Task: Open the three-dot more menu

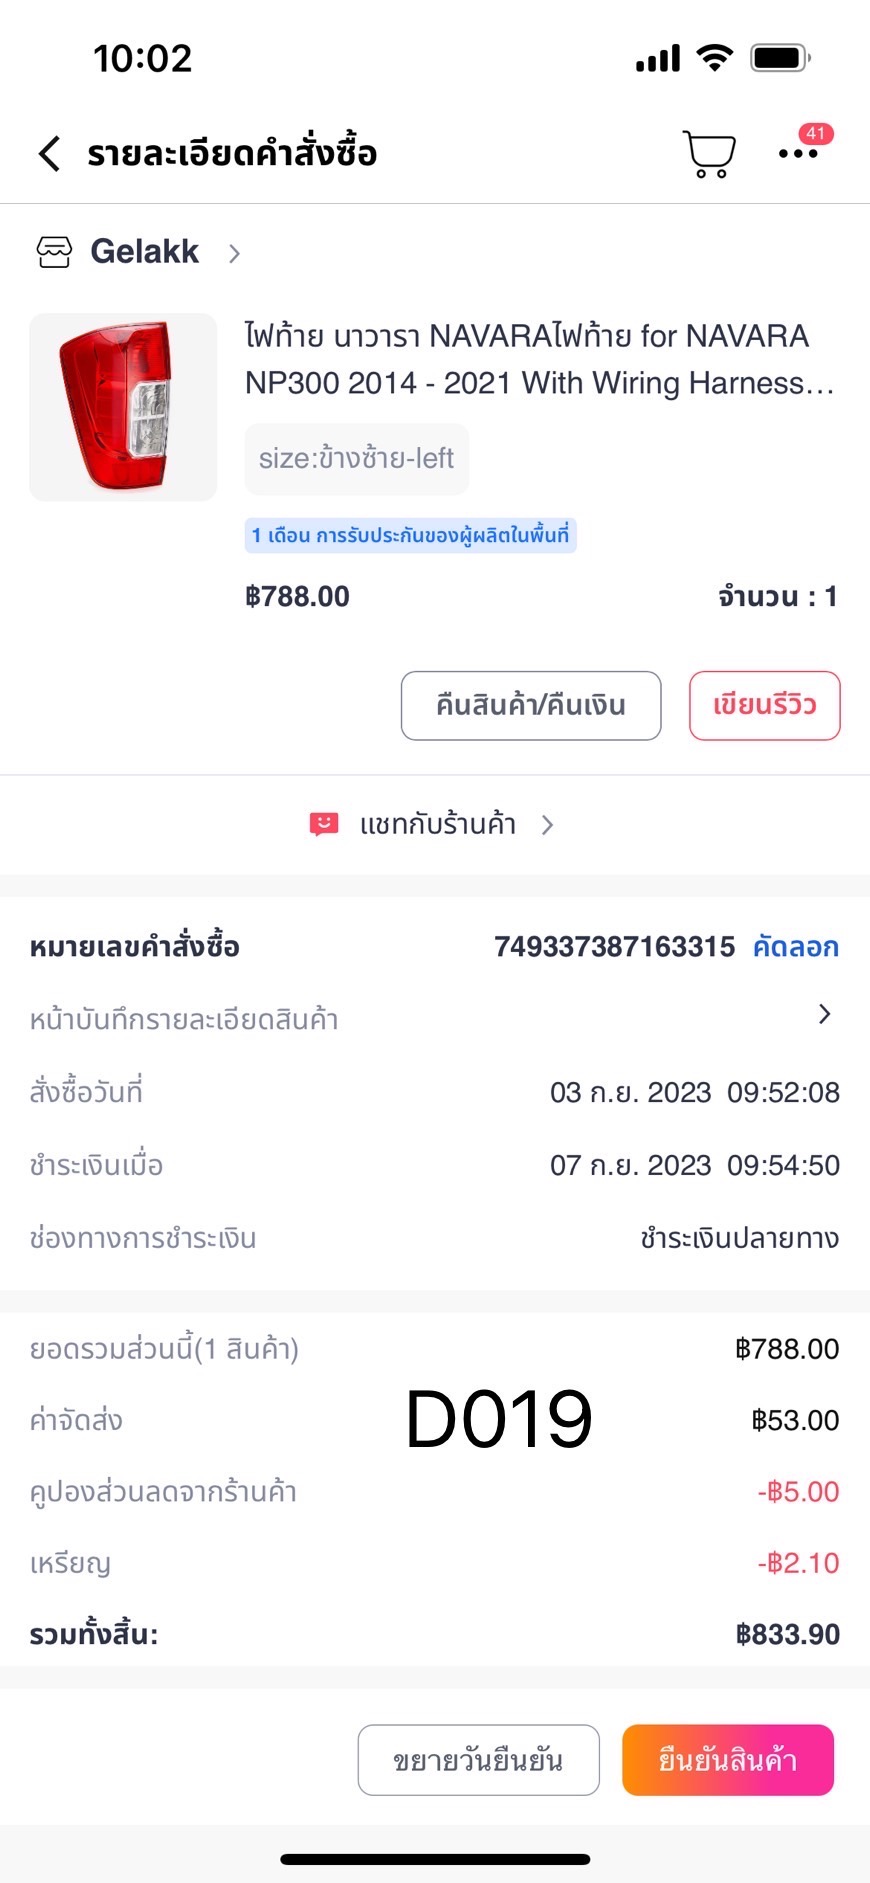Action: (x=798, y=154)
